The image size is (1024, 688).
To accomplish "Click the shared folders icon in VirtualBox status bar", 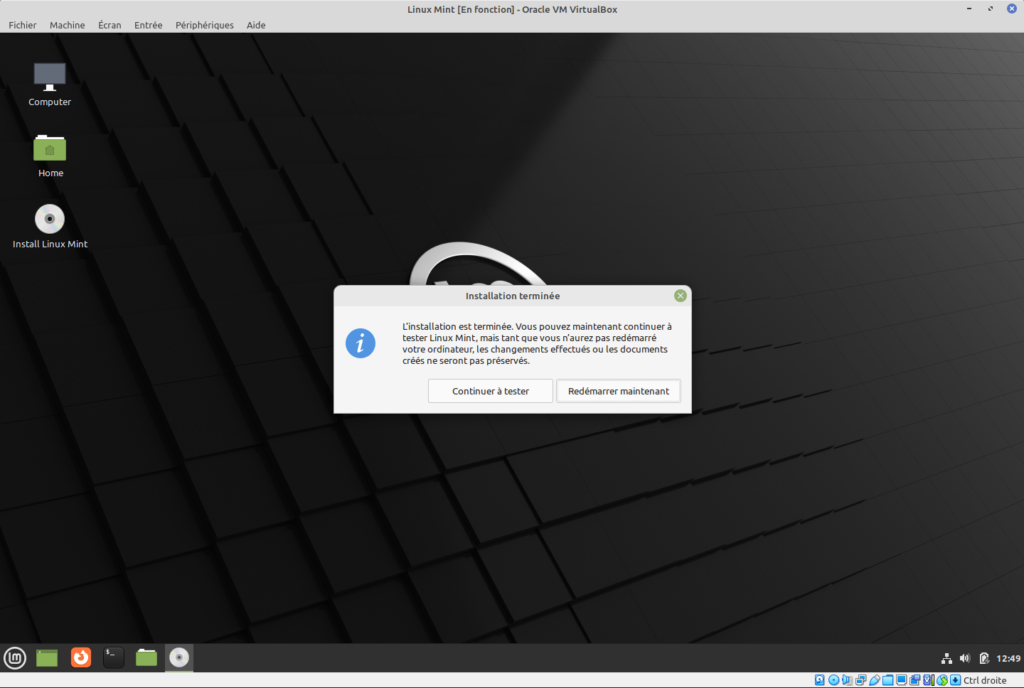I will point(889,680).
